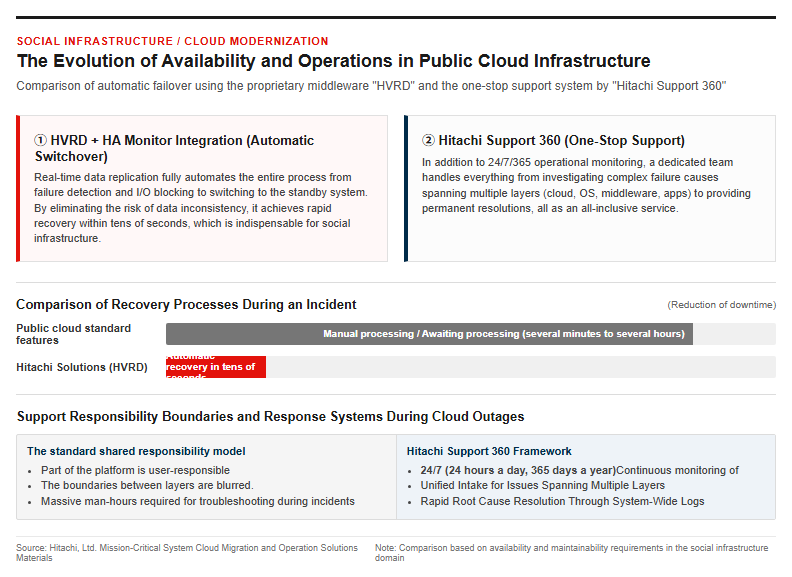Click the 'Hitachi Solutions (HVRD)' row label
The width and height of the screenshot is (792, 577).
click(82, 367)
